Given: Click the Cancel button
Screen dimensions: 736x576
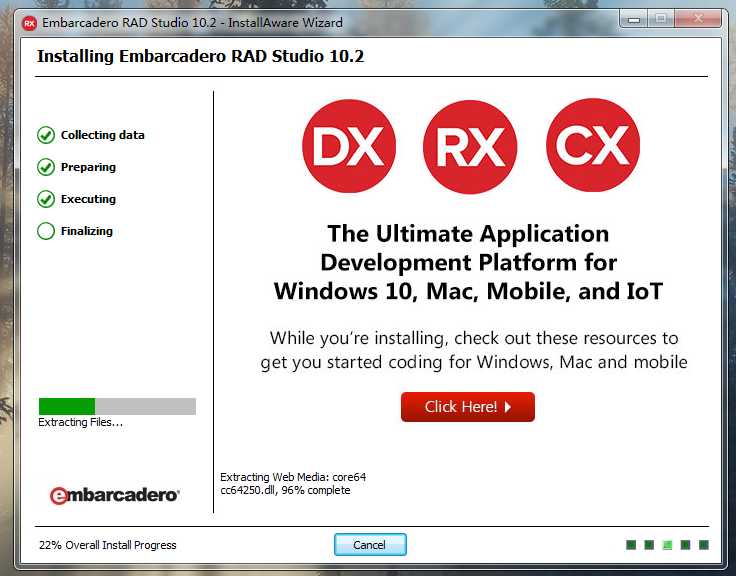Looking at the screenshot, I should click(x=370, y=545).
